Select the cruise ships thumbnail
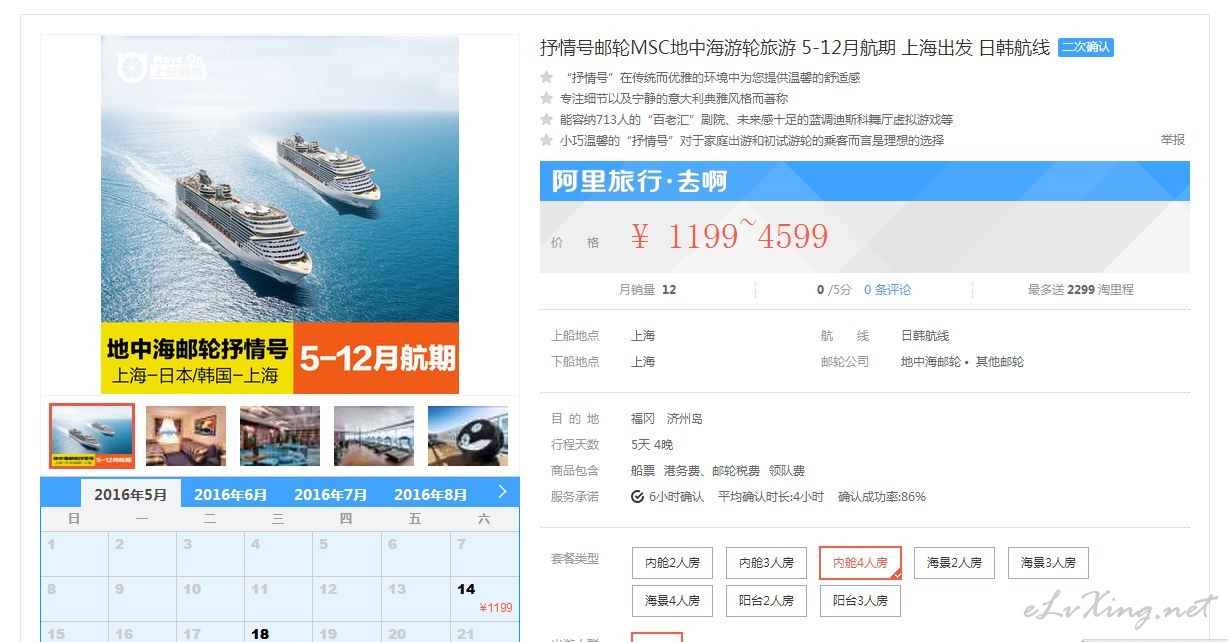The width and height of the screenshot is (1228, 642). (x=92, y=436)
